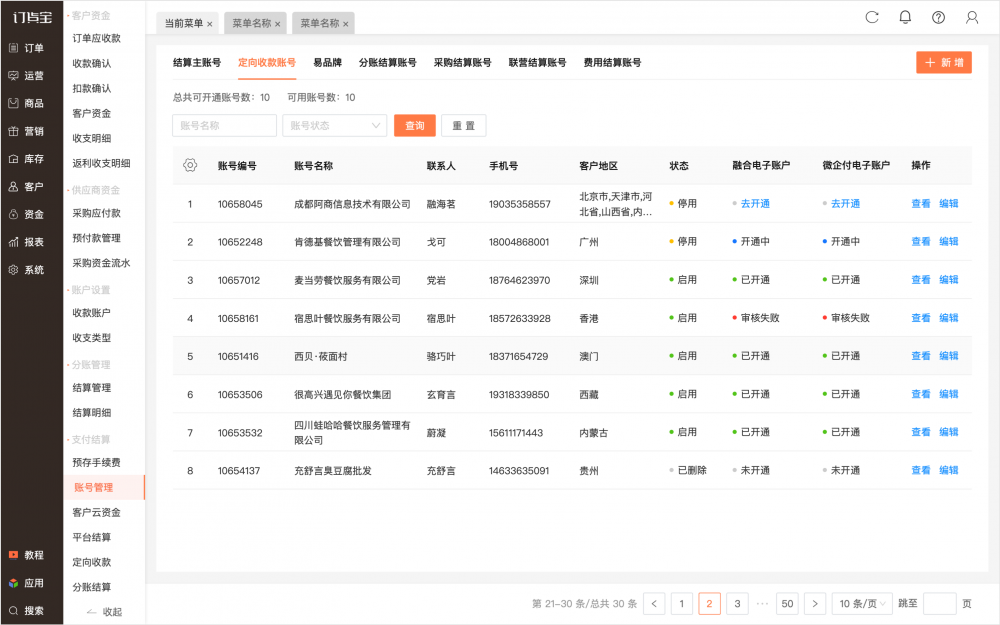
Task: Click 微企付 去开通 for account 10658045
Action: point(846,203)
